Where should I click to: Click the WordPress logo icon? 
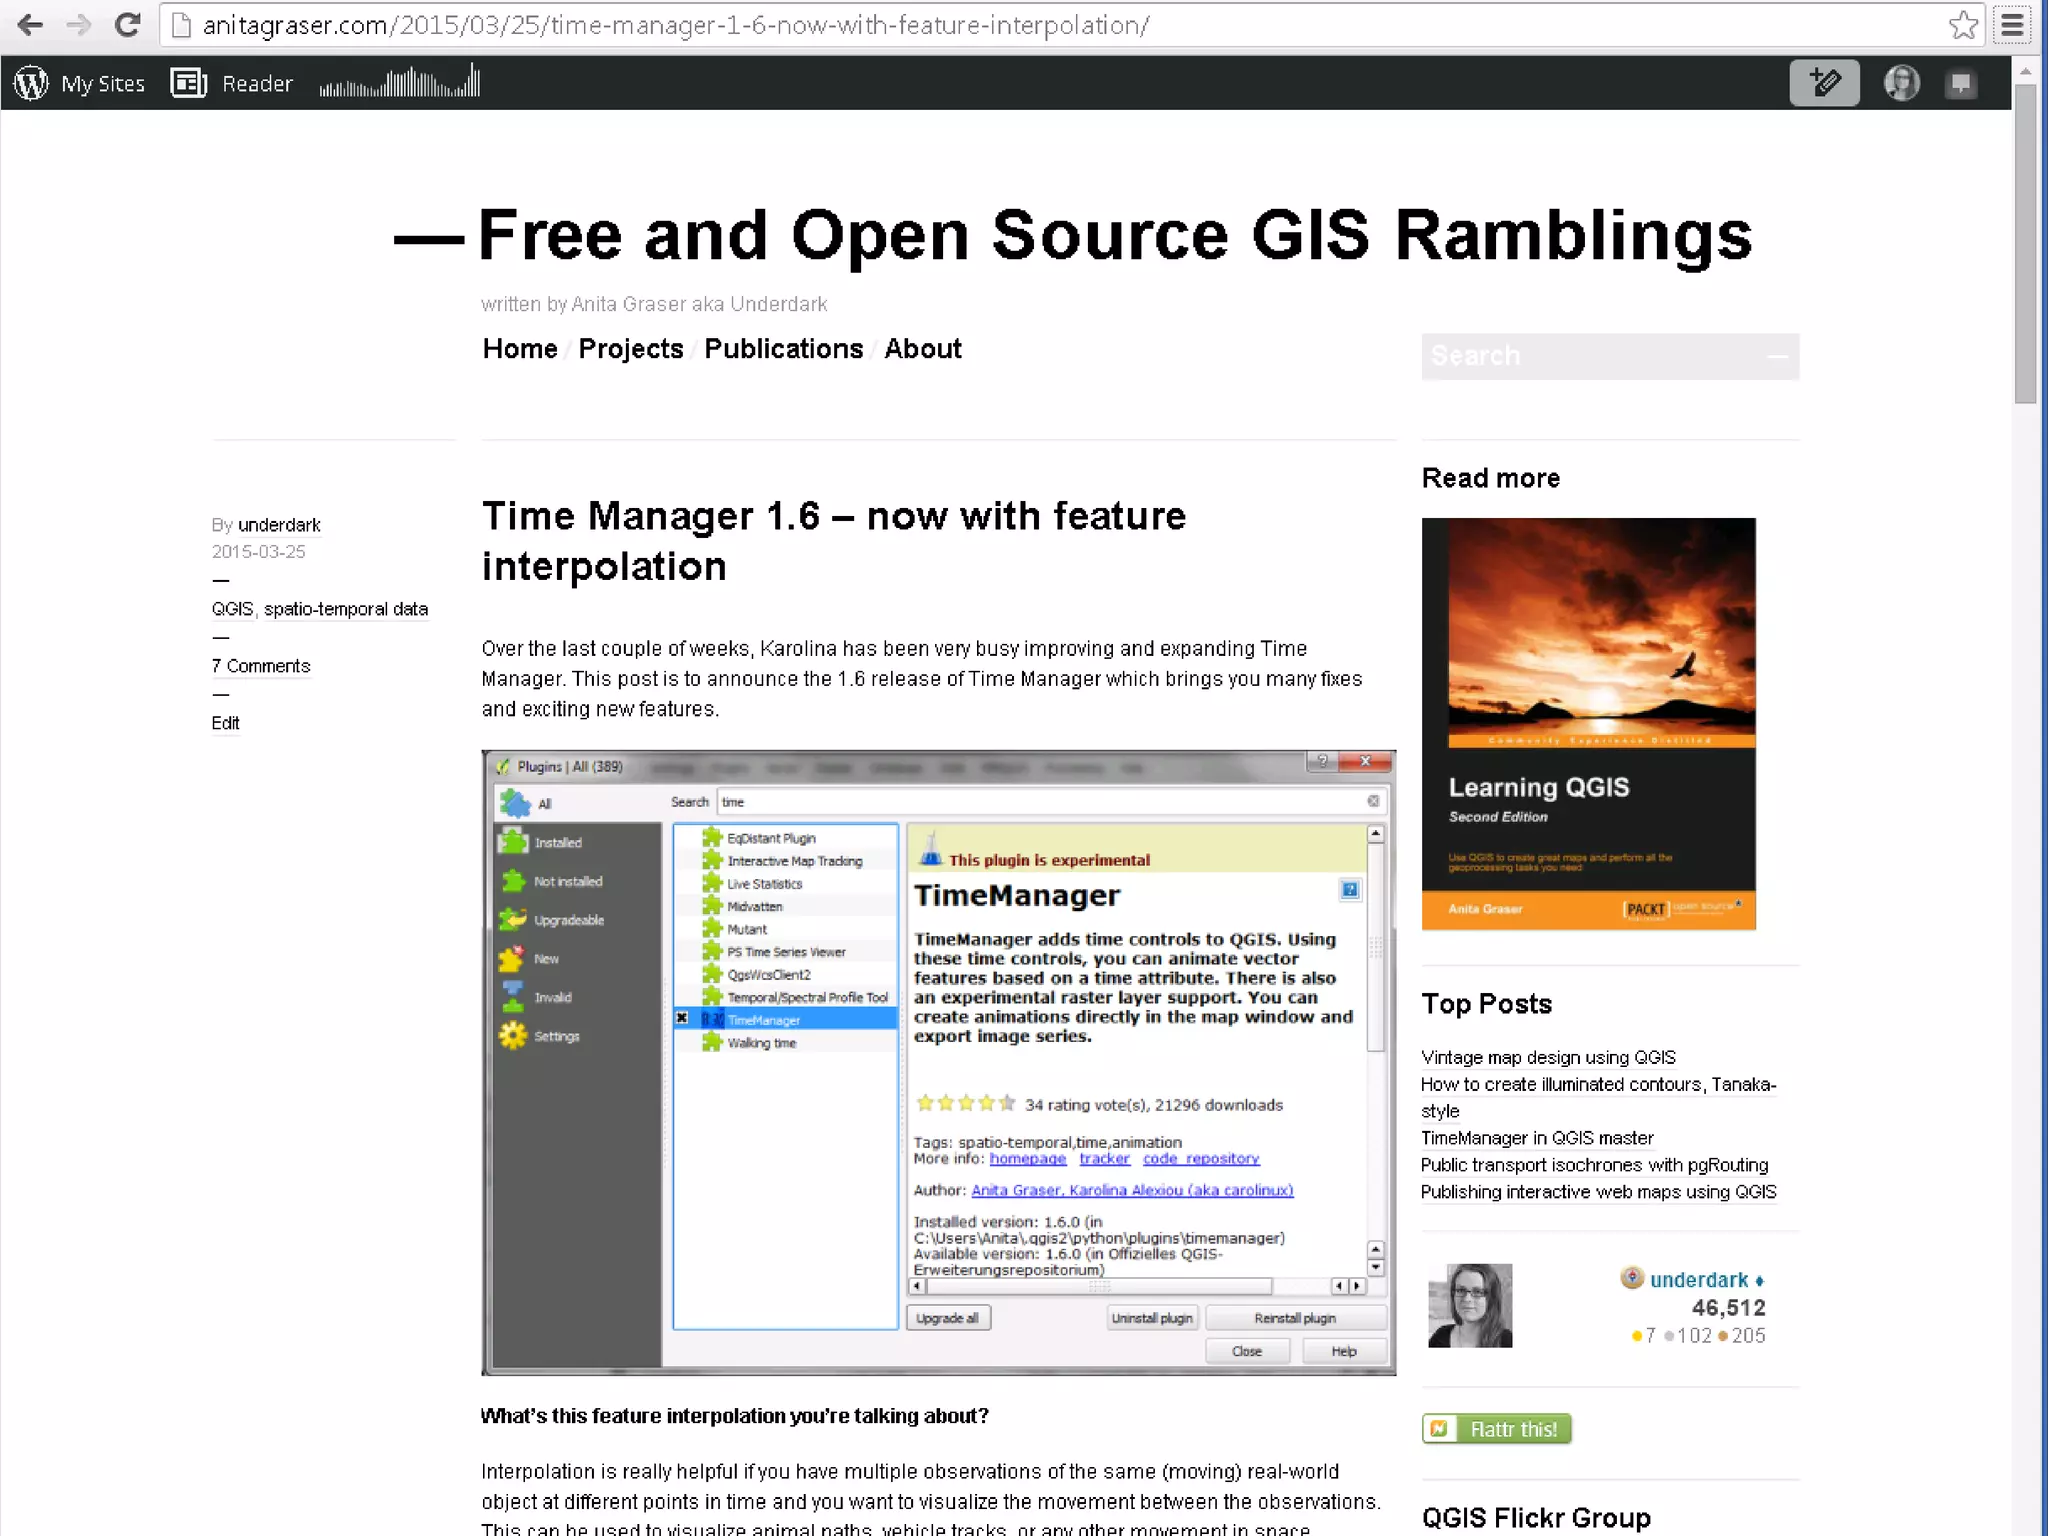pos(31,83)
